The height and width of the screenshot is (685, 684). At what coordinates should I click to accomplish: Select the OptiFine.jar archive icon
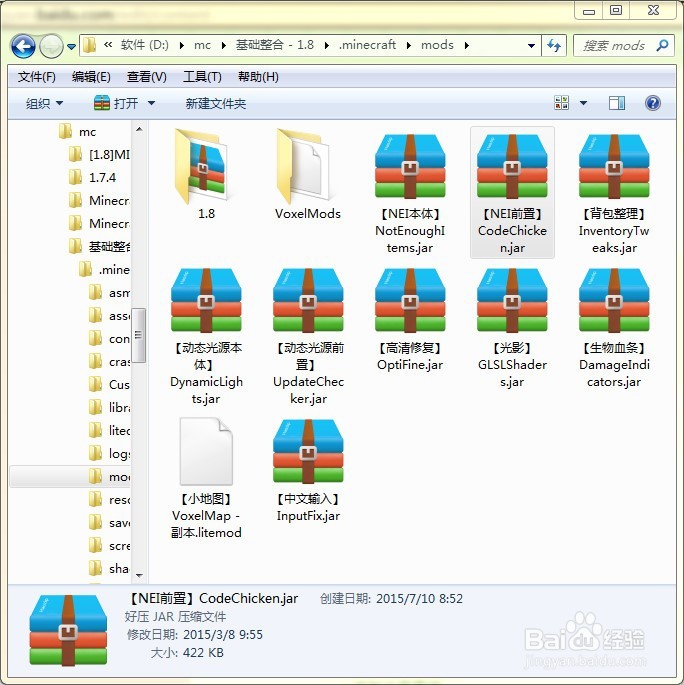[x=410, y=300]
